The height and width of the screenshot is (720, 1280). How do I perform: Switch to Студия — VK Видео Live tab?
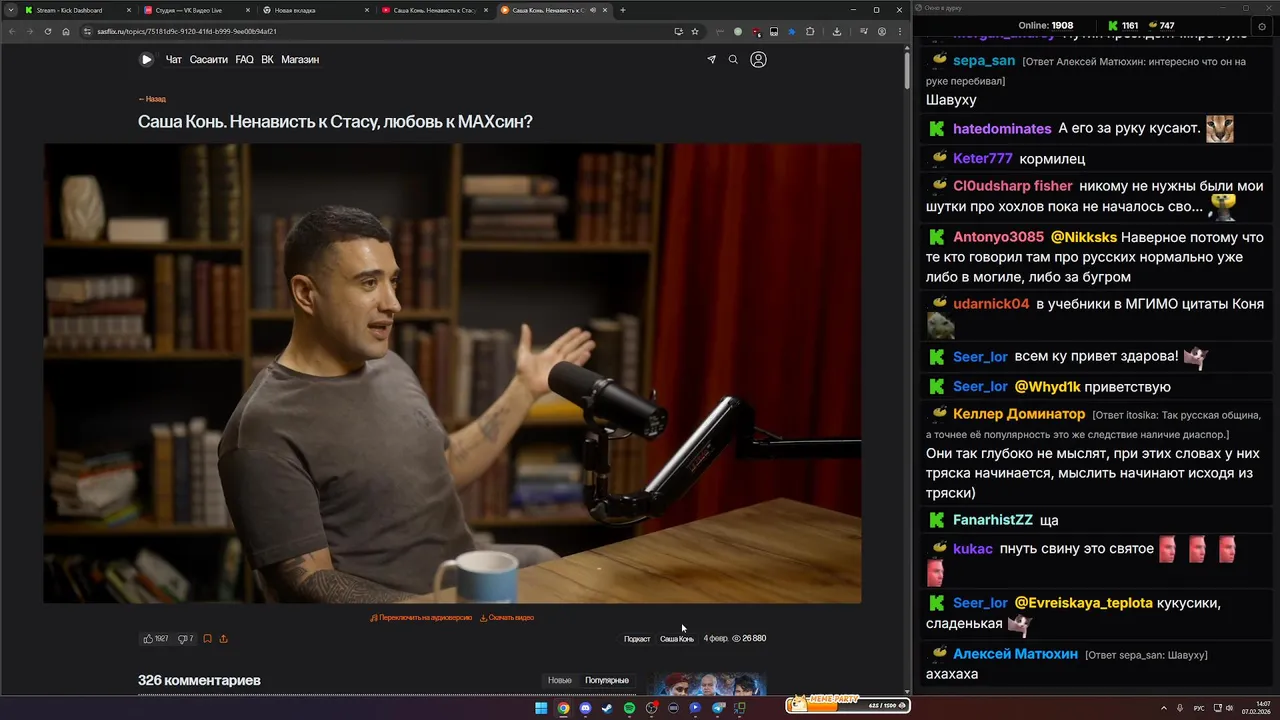198,10
